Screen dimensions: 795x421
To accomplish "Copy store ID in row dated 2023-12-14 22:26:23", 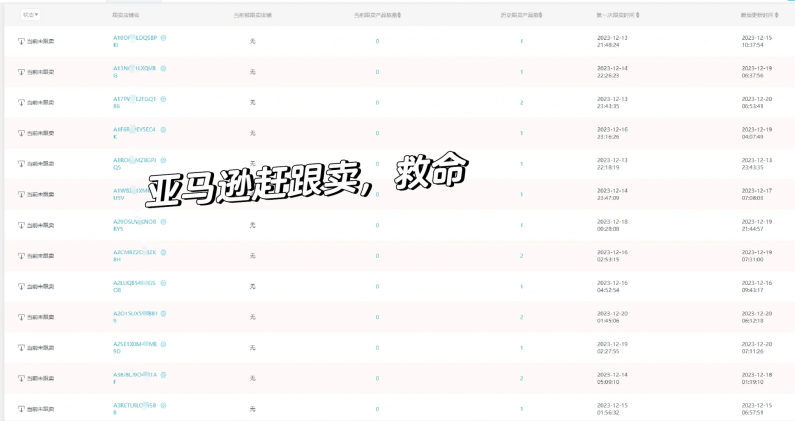I will point(163,68).
